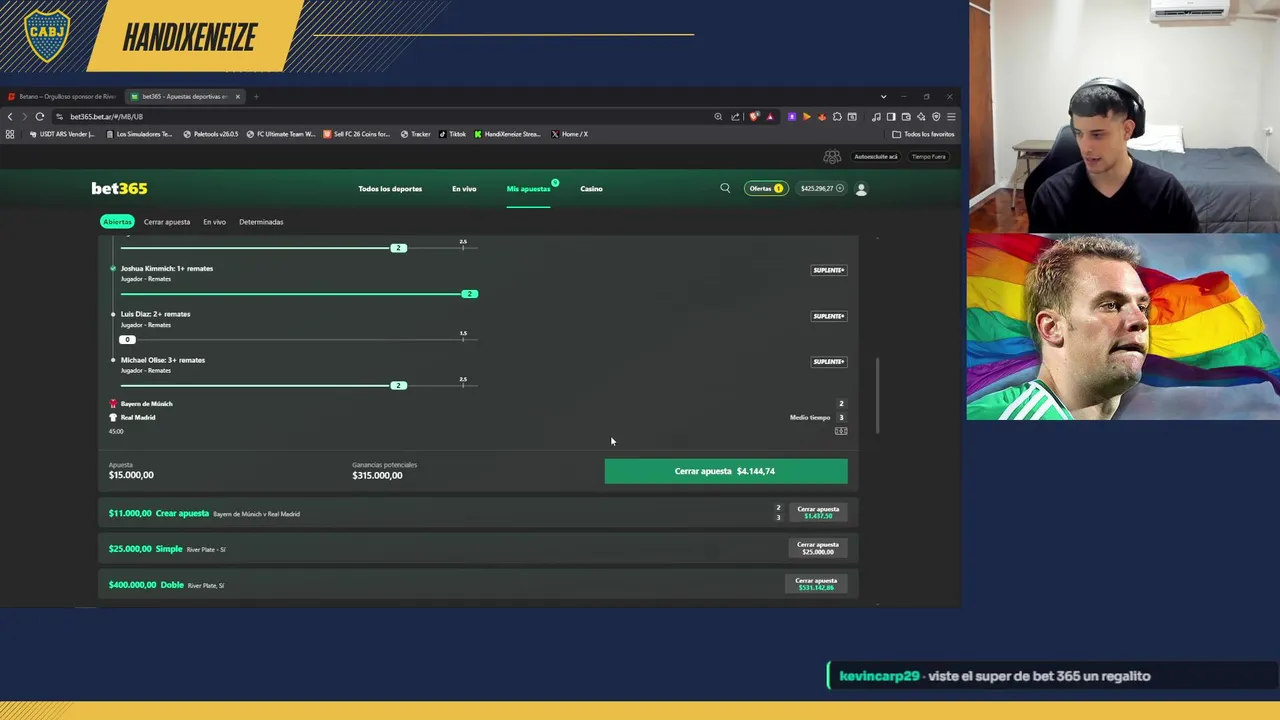Open Todos los favoritos folder
Viewport: 1280px width, 720px height.
point(925,134)
